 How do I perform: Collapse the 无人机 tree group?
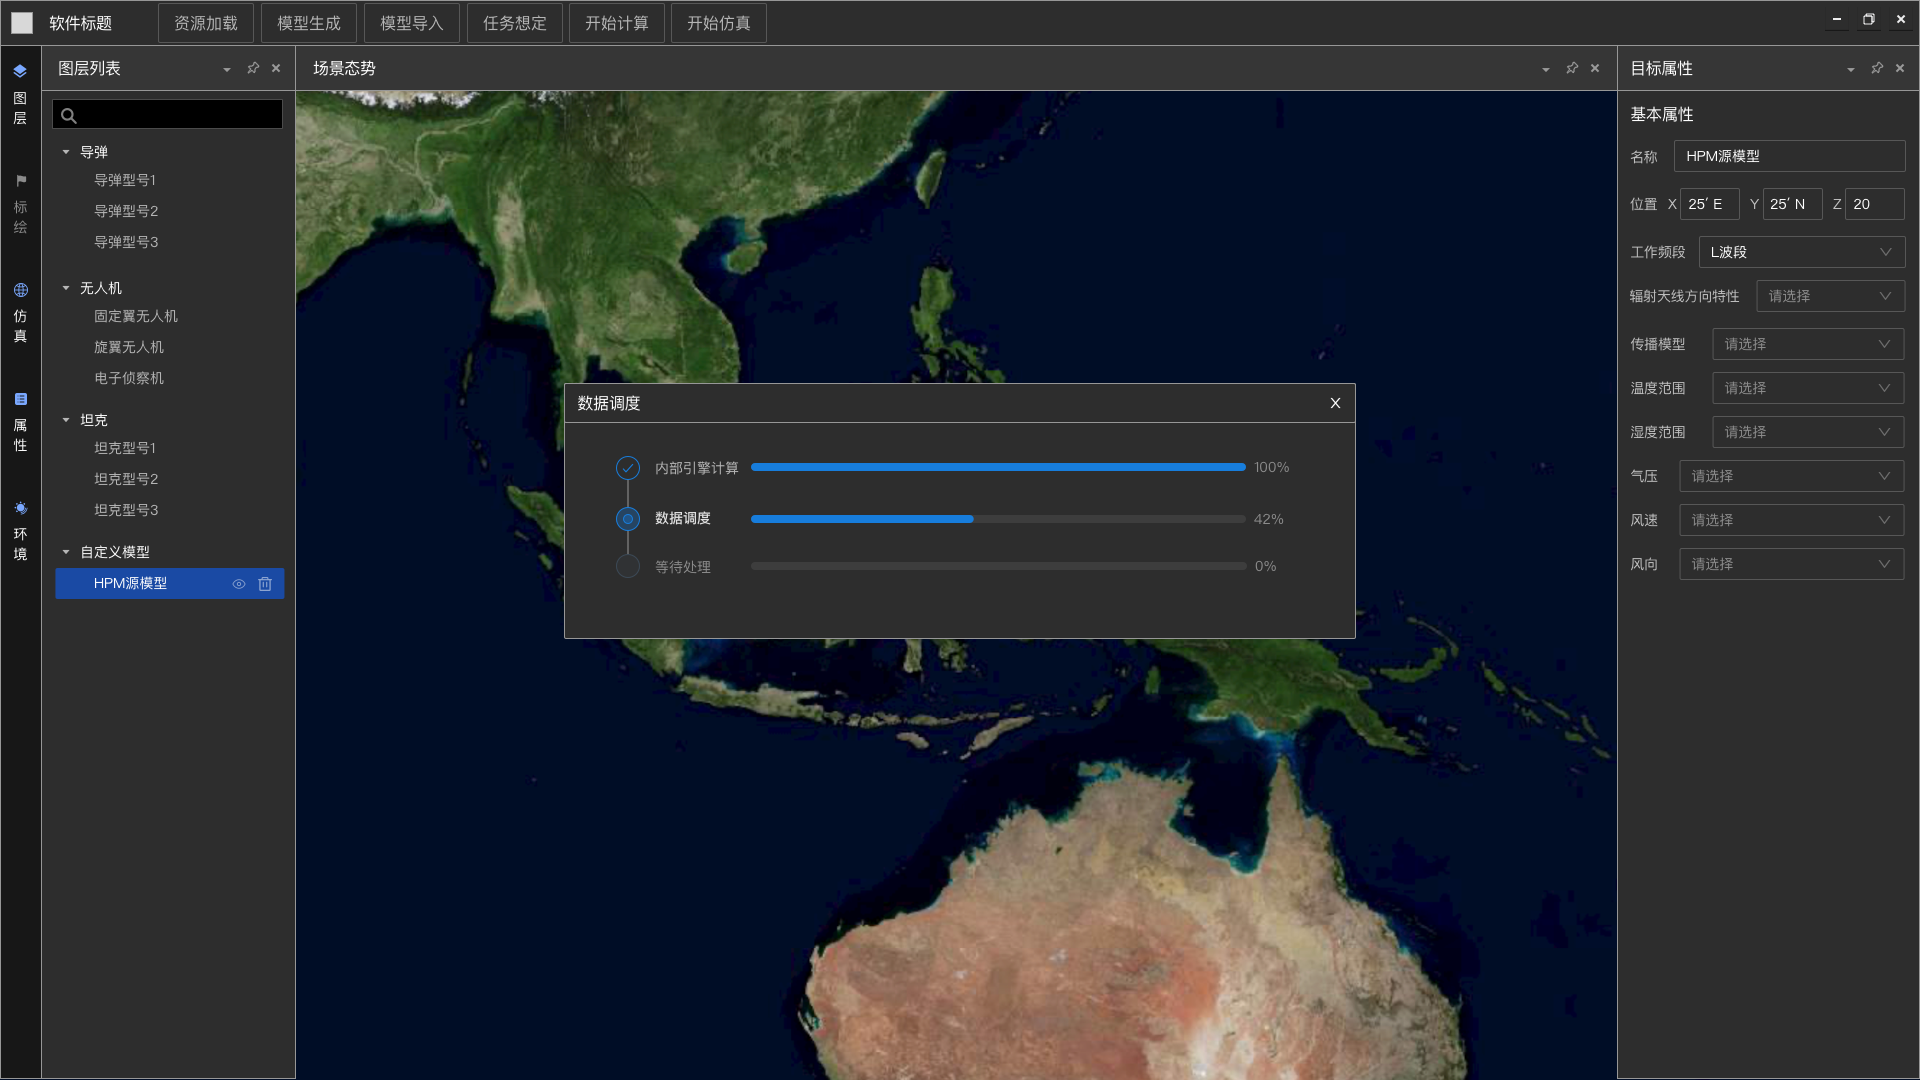pyautogui.click(x=66, y=288)
